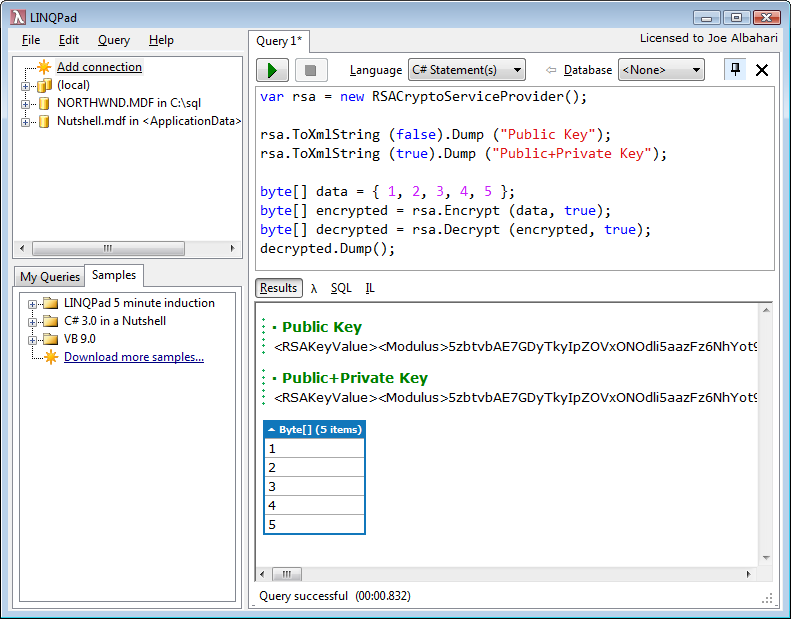The width and height of the screenshot is (791, 619).
Task: Open the File menu
Action: pos(31,40)
